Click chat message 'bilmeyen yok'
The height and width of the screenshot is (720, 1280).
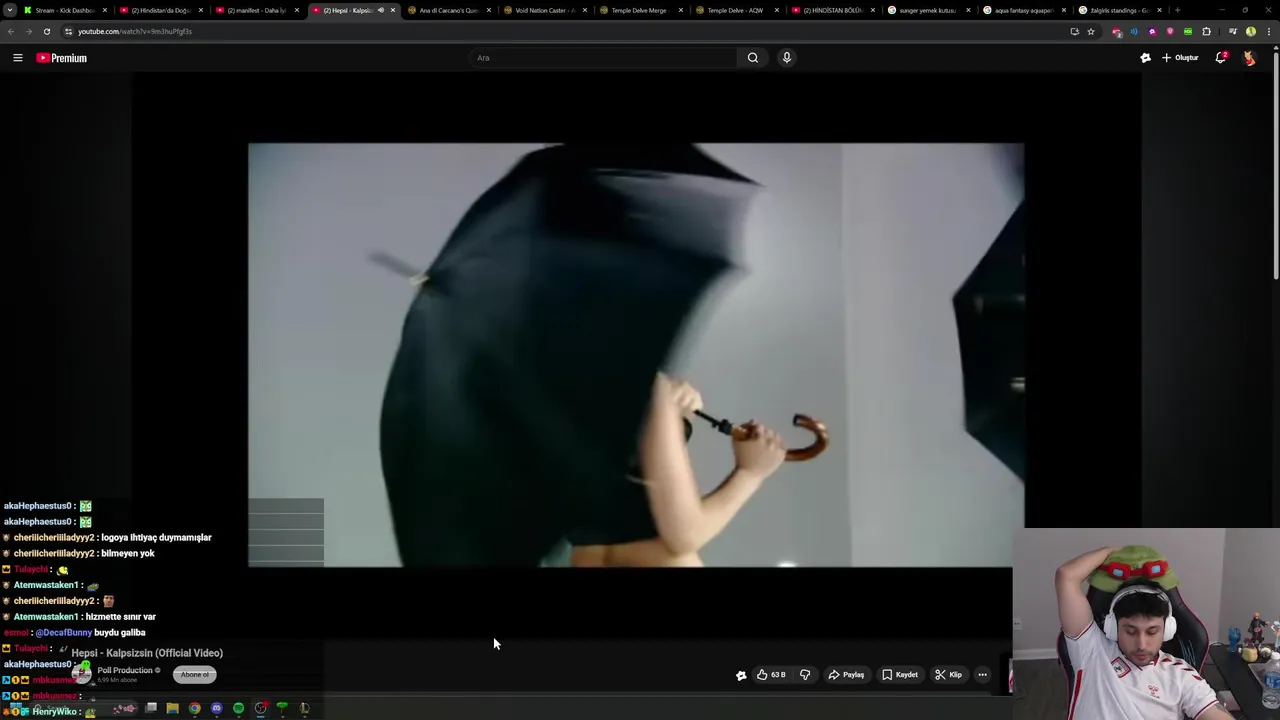click(127, 554)
